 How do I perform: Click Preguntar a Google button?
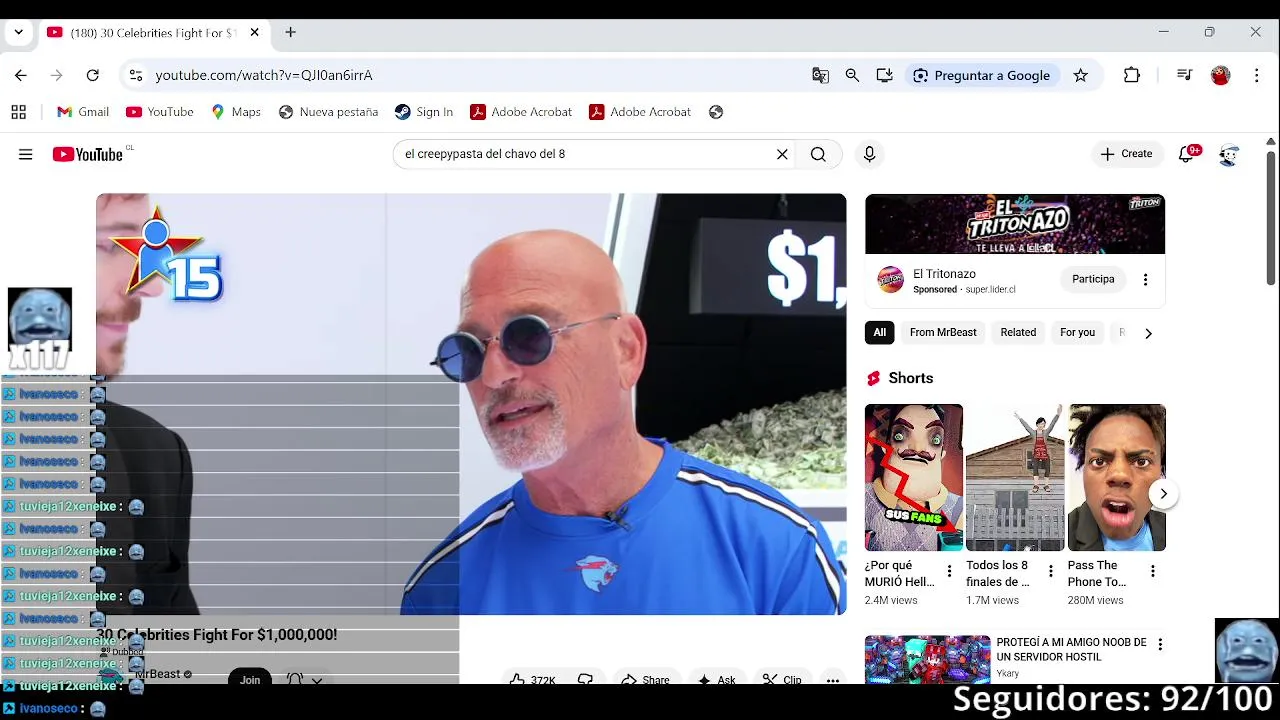coord(981,75)
